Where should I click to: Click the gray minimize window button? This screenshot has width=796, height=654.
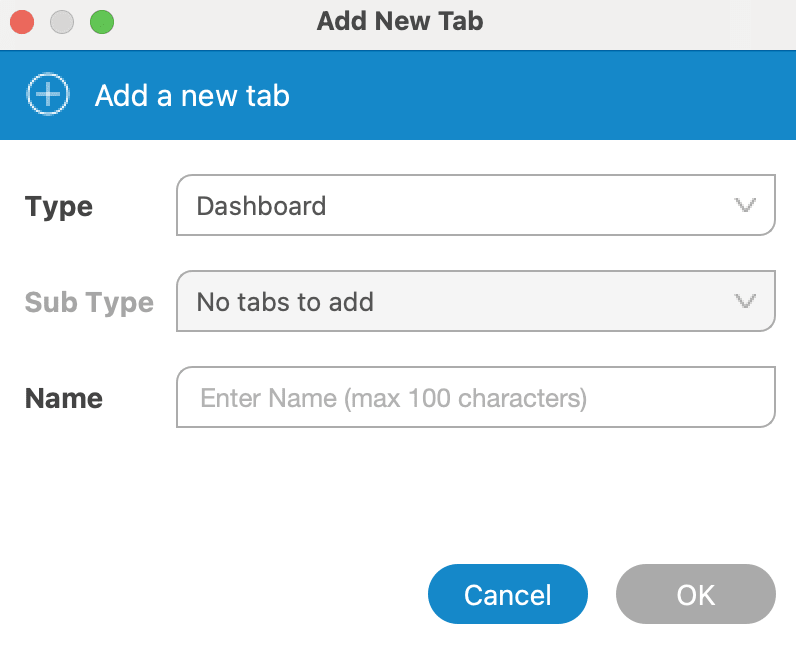[x=62, y=22]
